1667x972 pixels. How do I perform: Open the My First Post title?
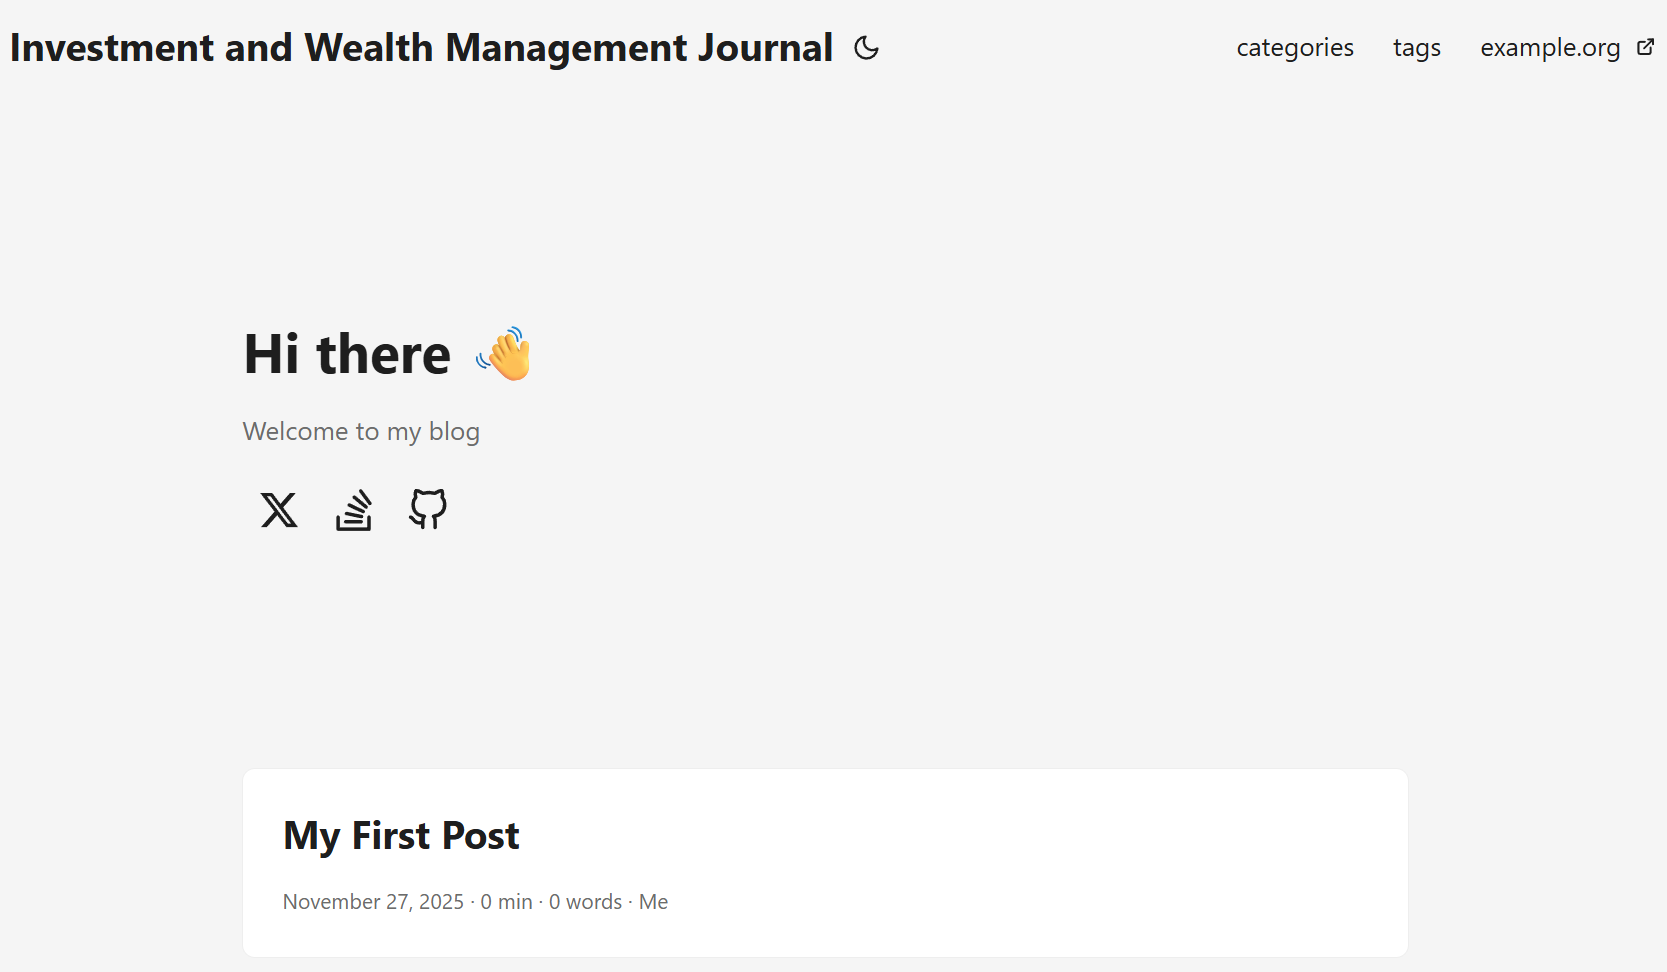(x=401, y=835)
